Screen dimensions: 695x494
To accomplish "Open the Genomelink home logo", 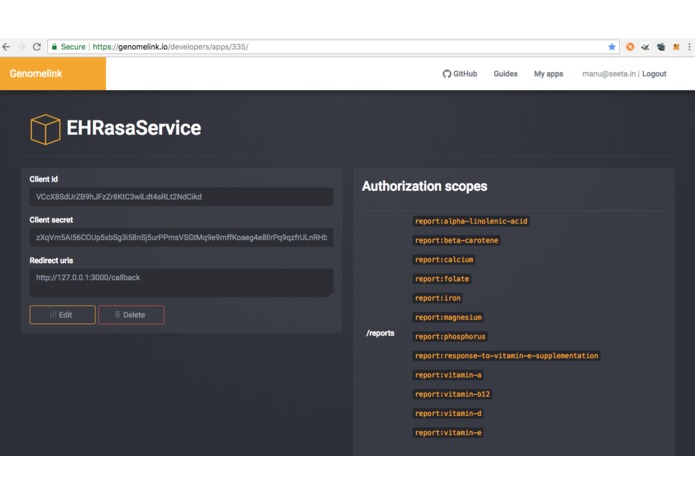I will [x=36, y=74].
